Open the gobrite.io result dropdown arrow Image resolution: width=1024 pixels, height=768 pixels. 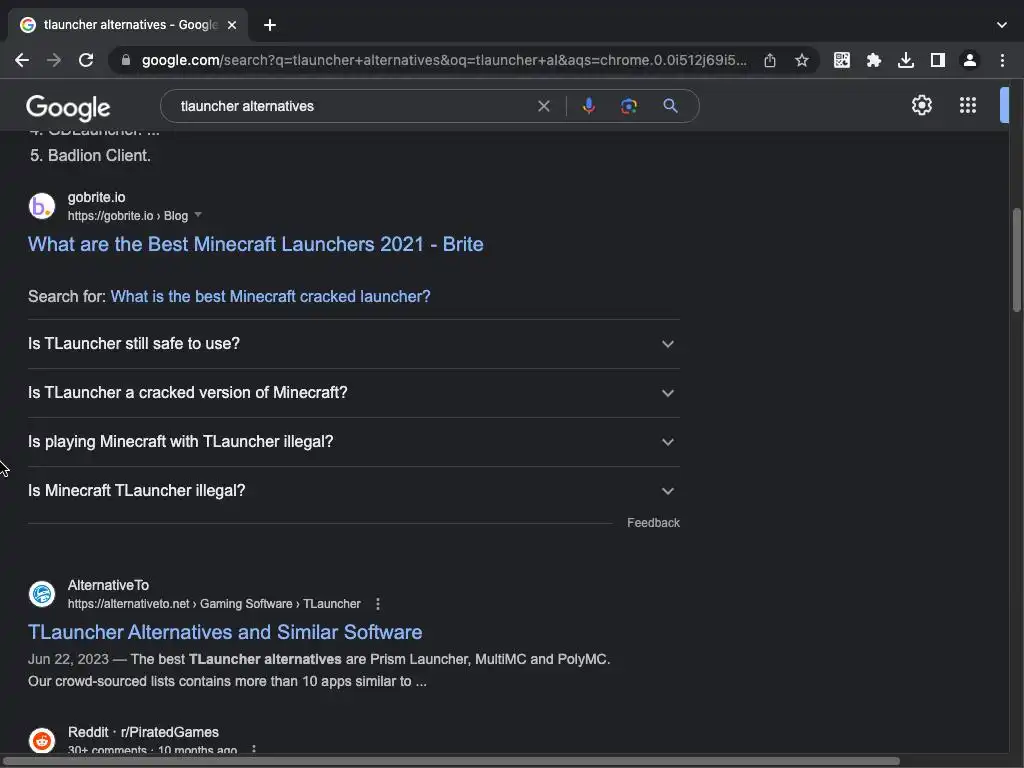[198, 215]
